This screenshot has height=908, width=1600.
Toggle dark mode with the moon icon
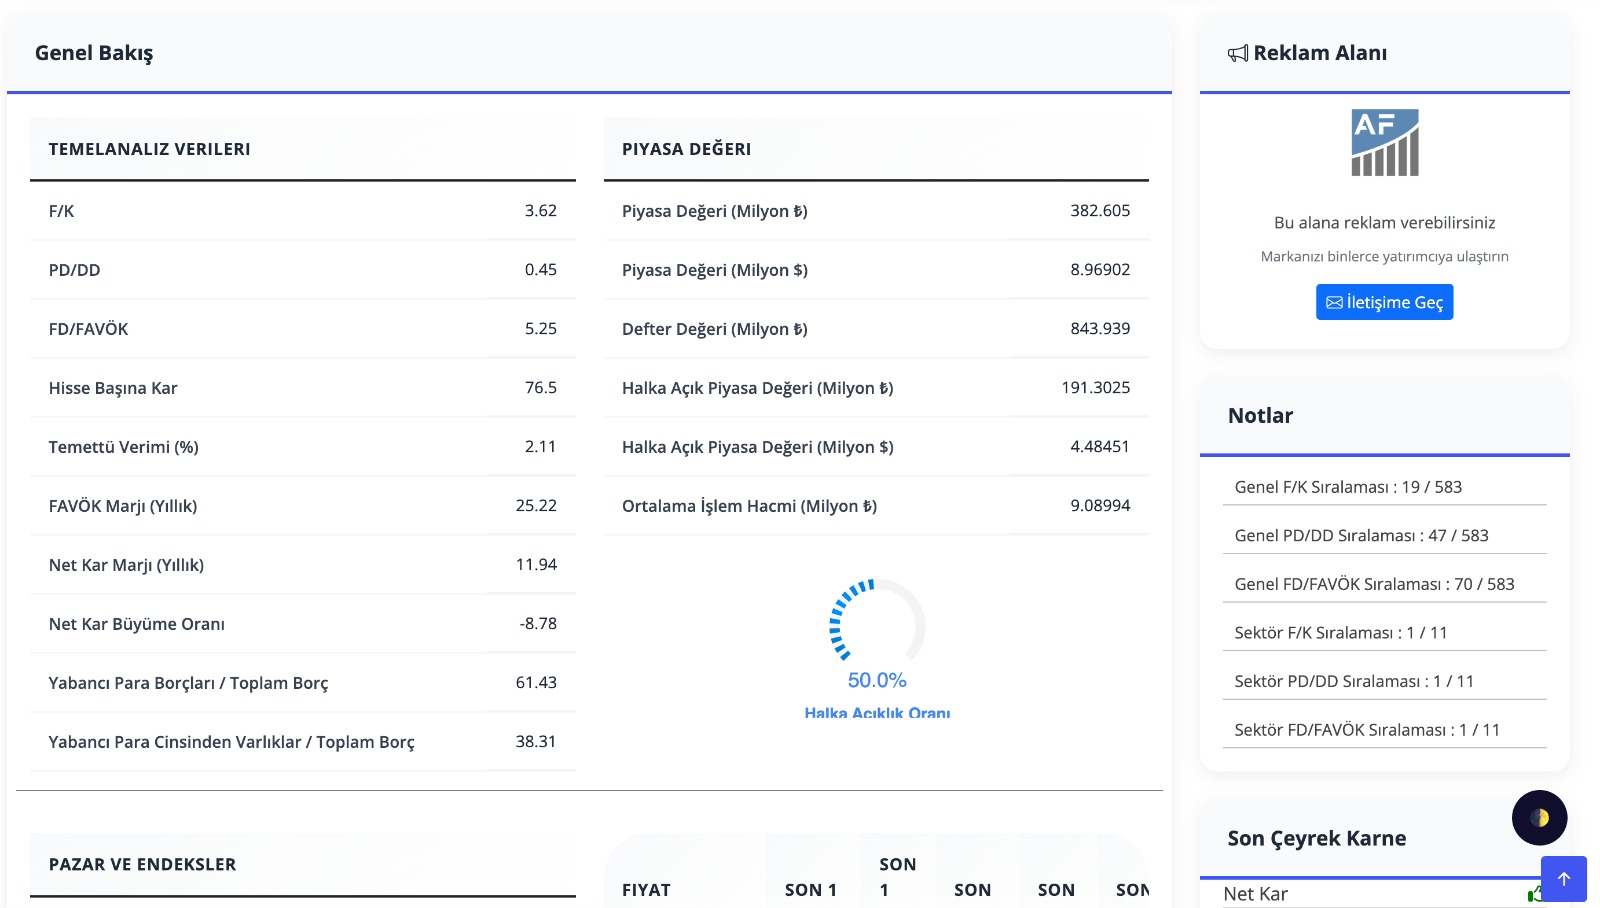click(x=1540, y=818)
